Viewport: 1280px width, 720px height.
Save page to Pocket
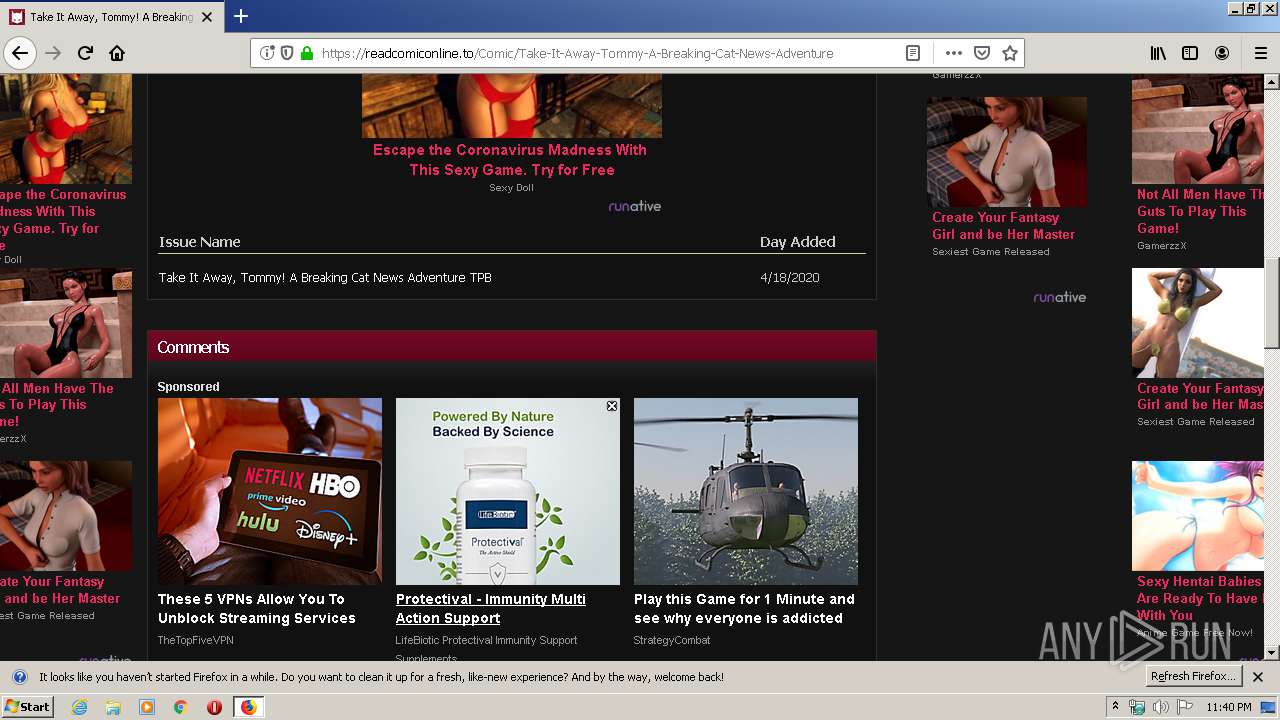(x=982, y=53)
